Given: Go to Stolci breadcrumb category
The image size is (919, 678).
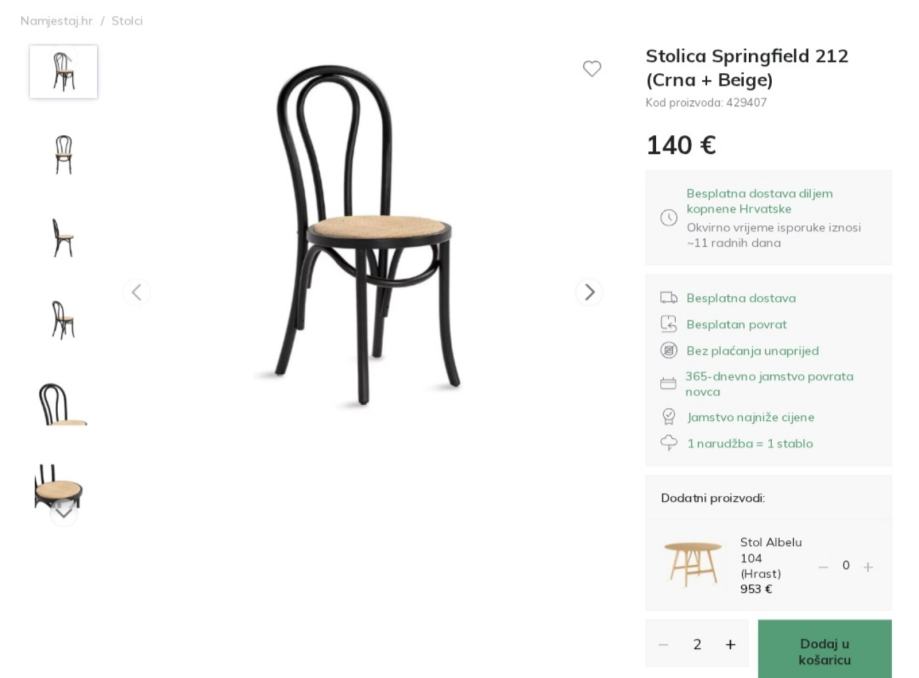Looking at the screenshot, I should (x=127, y=21).
